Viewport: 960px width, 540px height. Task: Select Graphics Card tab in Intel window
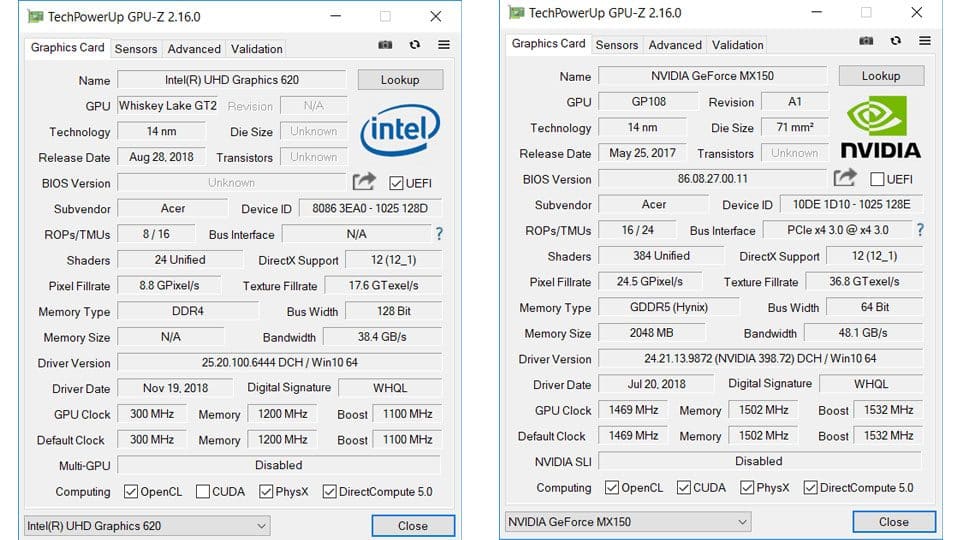tap(67, 48)
